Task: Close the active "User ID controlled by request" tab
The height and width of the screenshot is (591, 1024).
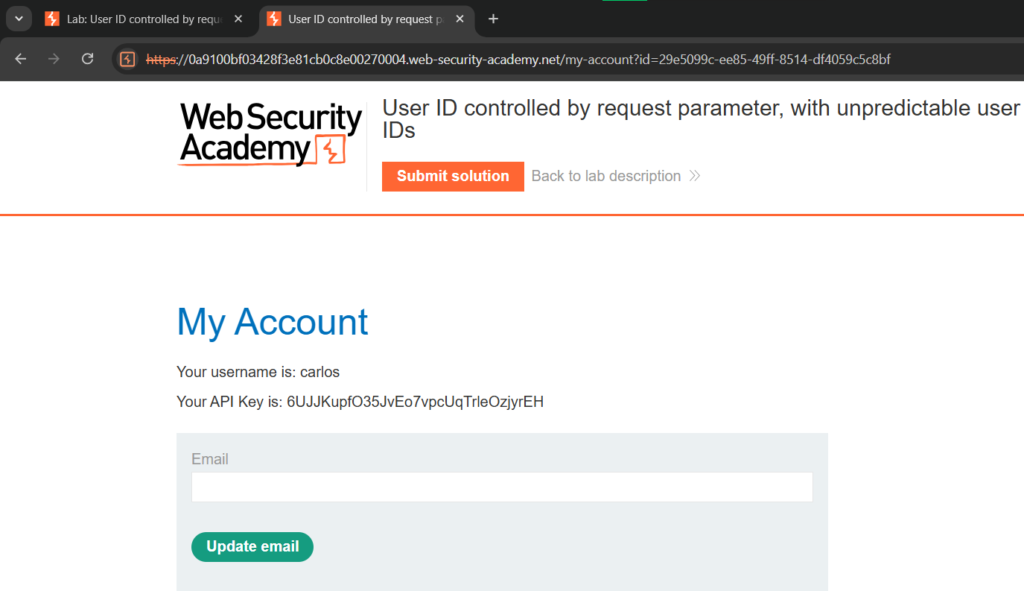Action: tap(459, 19)
